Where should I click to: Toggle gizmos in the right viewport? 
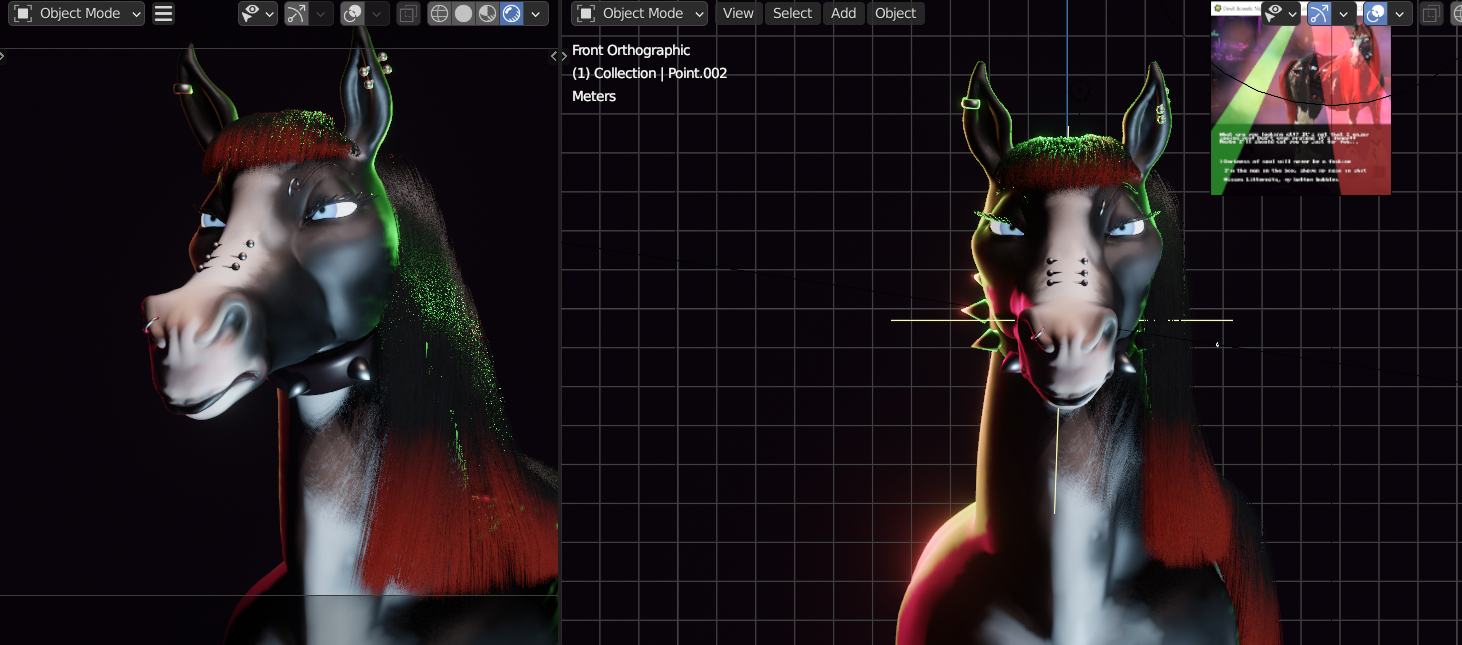1320,13
